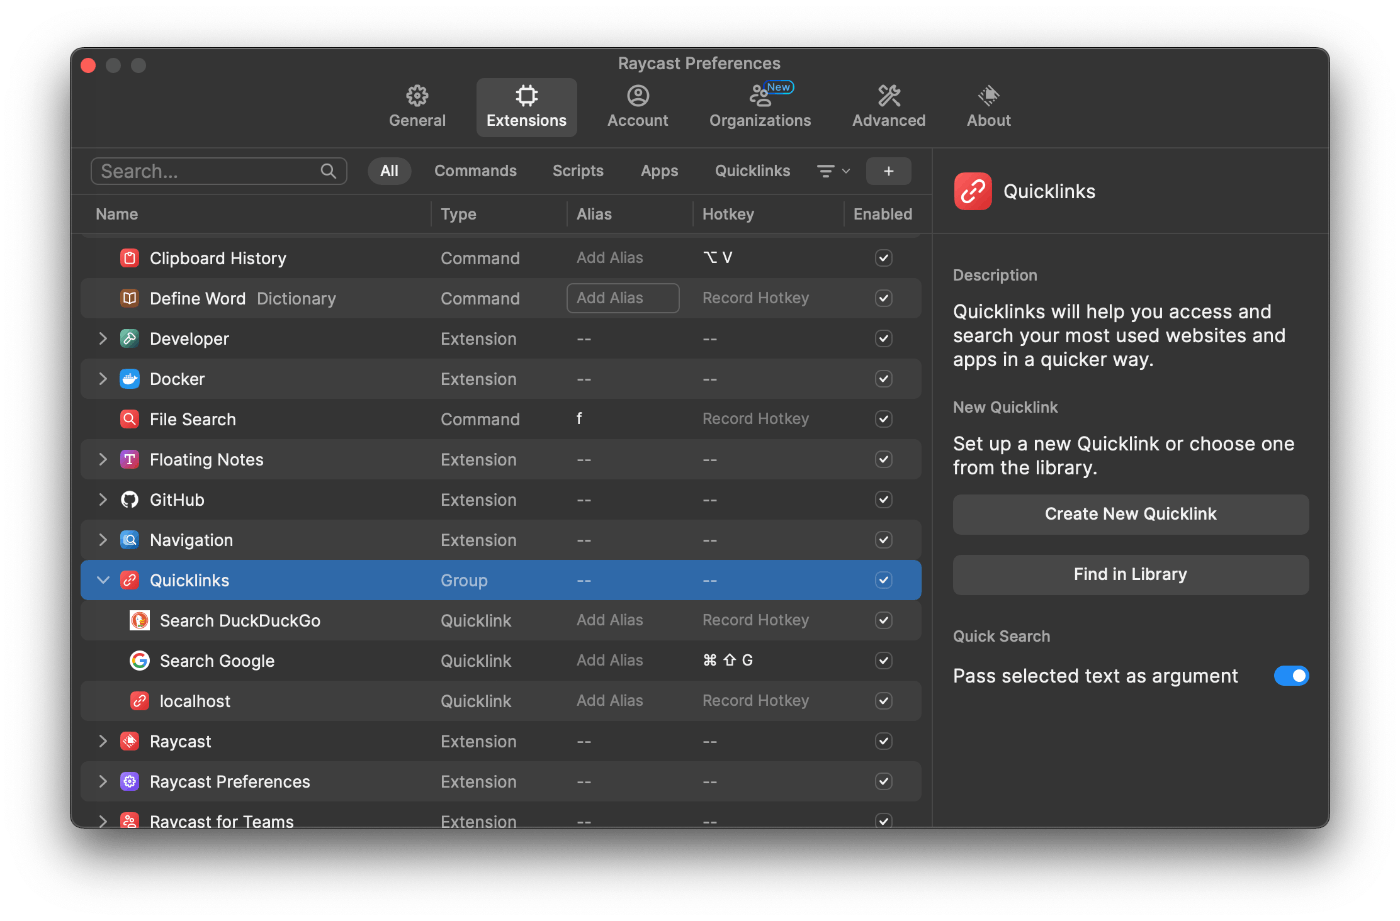Disable Search DuckDuckGo checkbox

(884, 621)
